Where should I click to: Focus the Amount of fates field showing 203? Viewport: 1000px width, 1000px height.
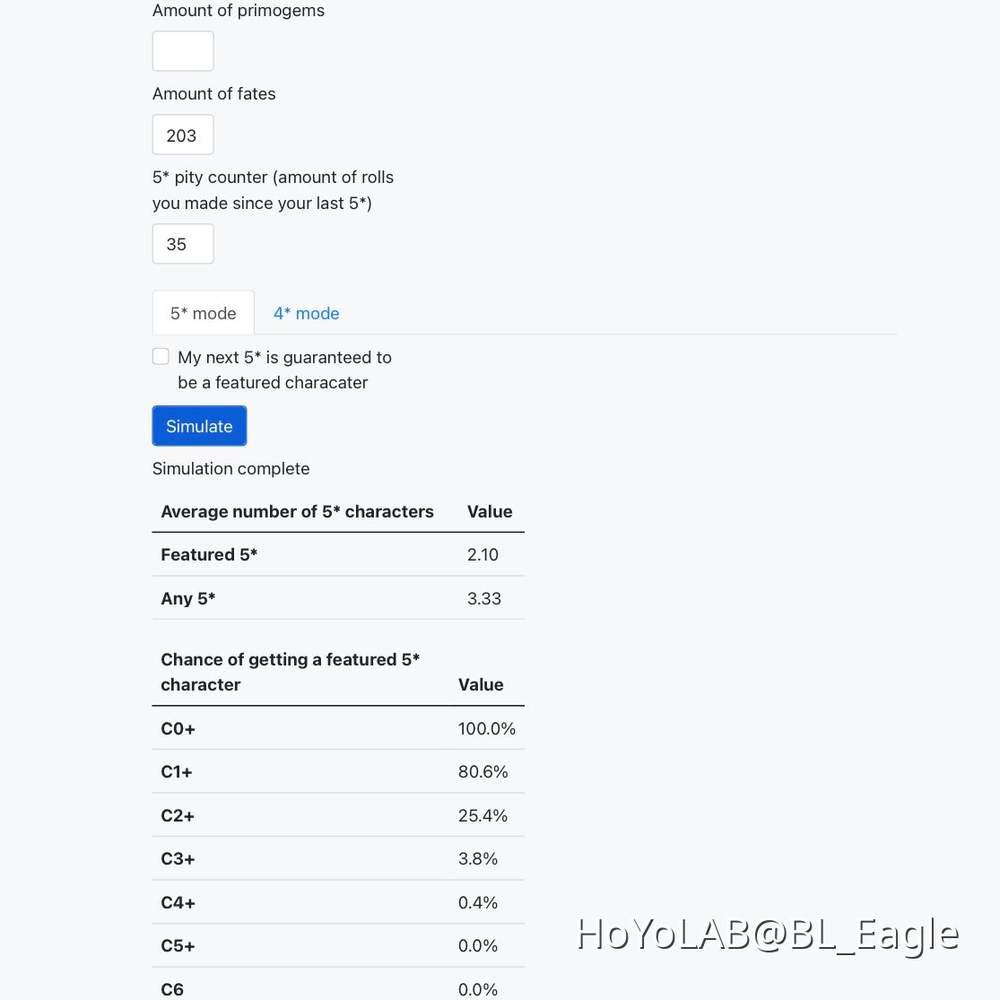183,135
